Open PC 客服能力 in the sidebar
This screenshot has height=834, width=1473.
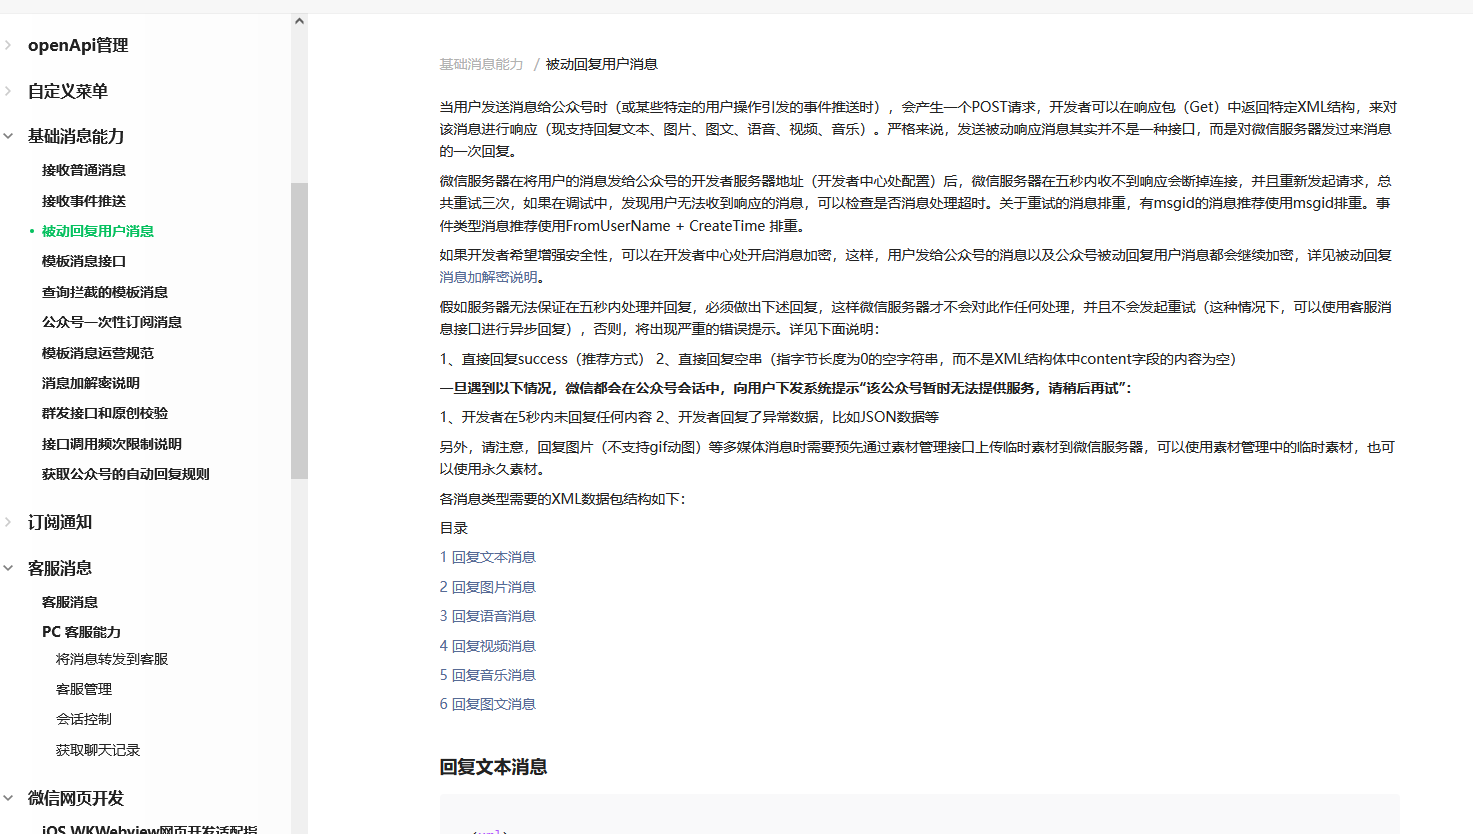click(81, 632)
